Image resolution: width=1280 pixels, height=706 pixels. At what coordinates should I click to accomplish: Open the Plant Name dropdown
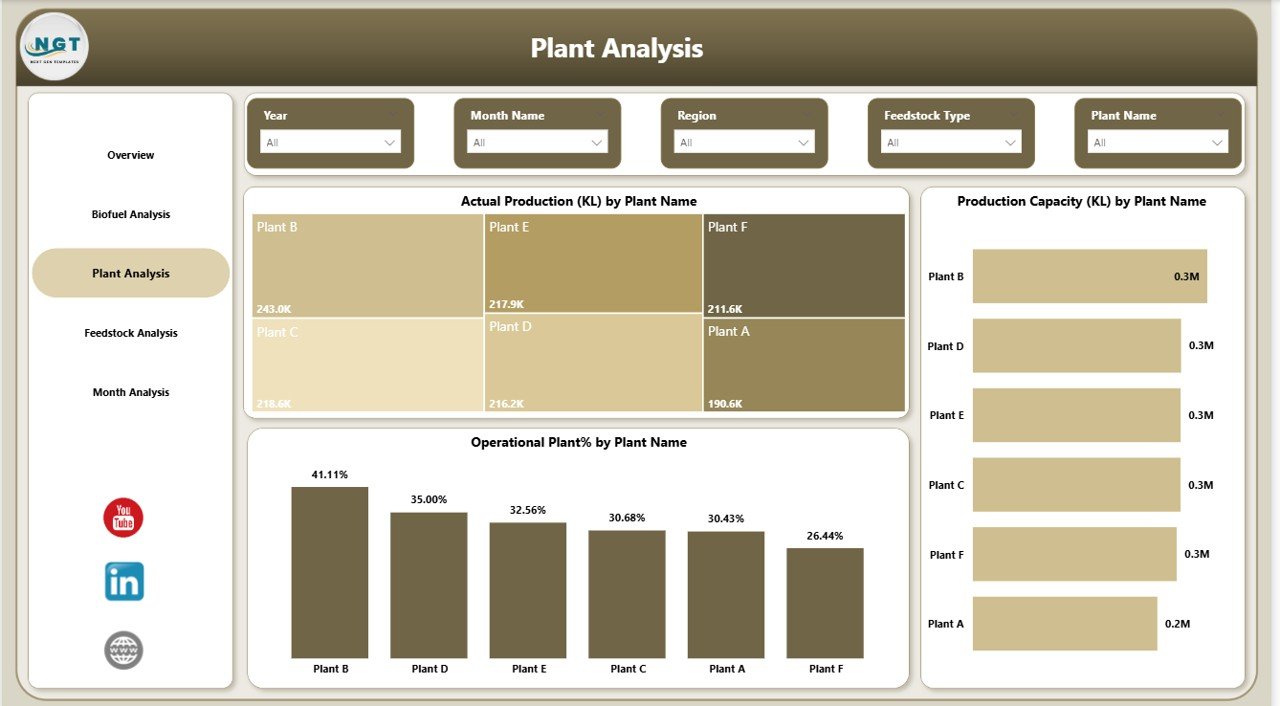coord(1220,141)
